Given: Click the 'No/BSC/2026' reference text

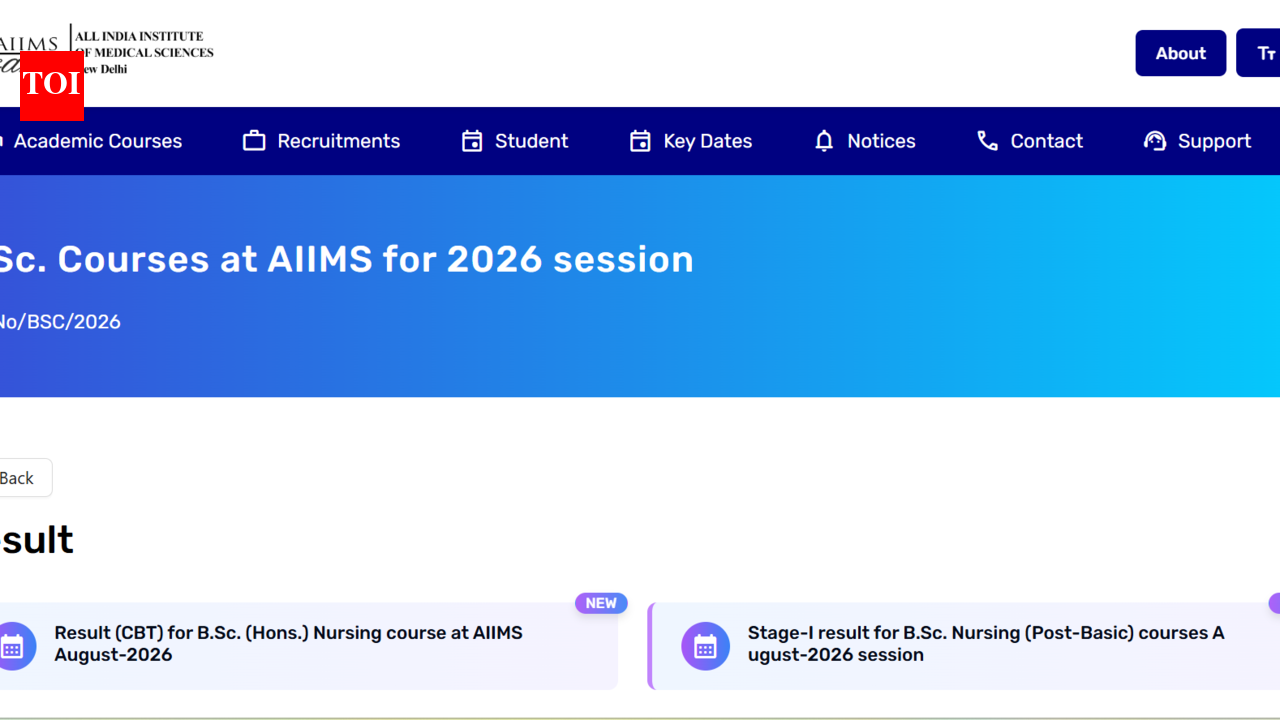Looking at the screenshot, I should [60, 322].
